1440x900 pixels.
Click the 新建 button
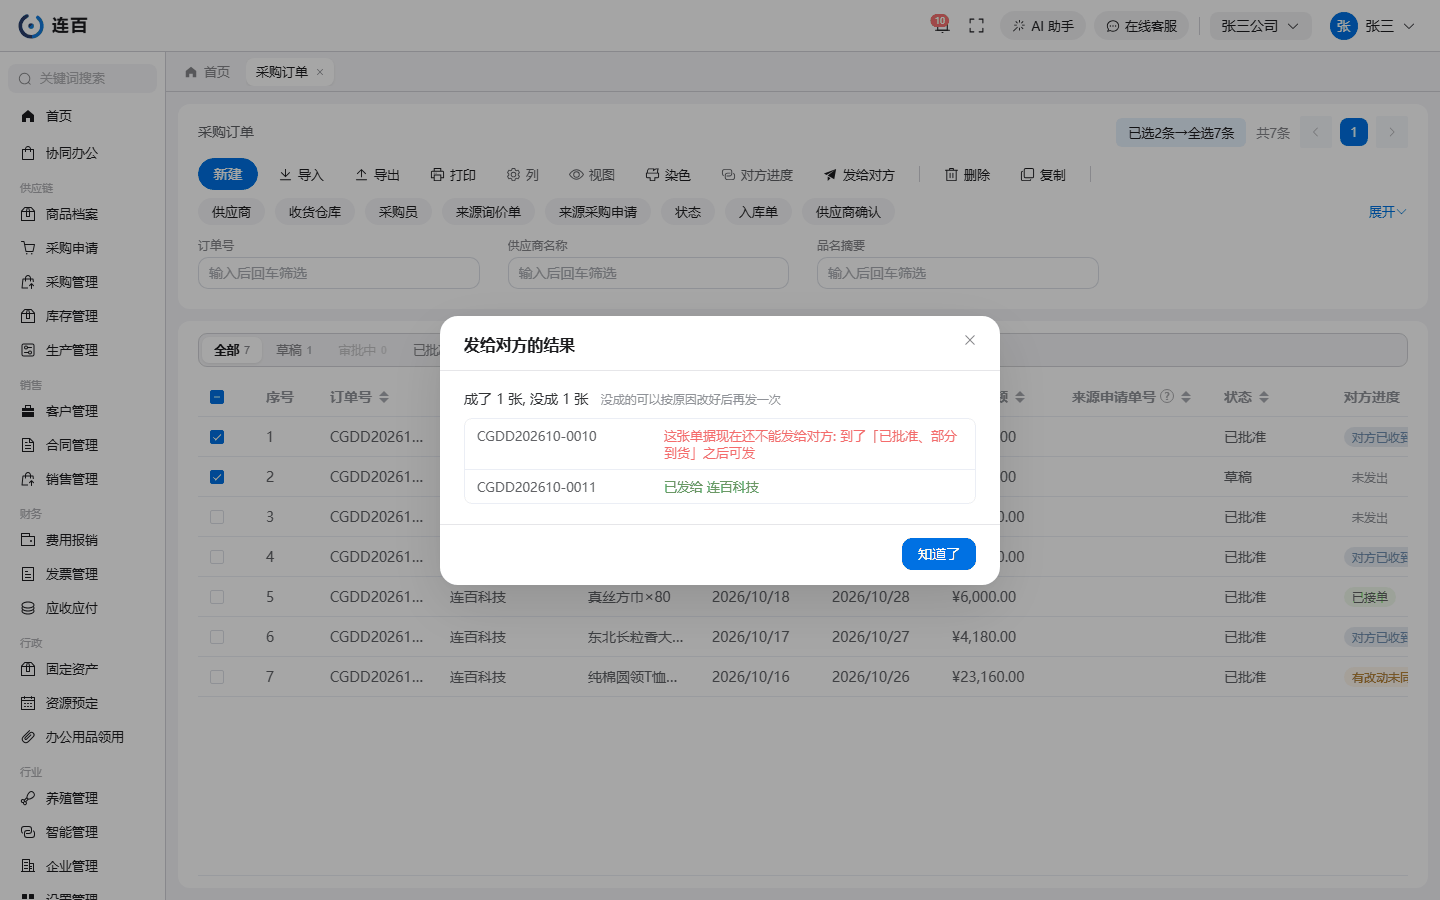[x=228, y=174]
